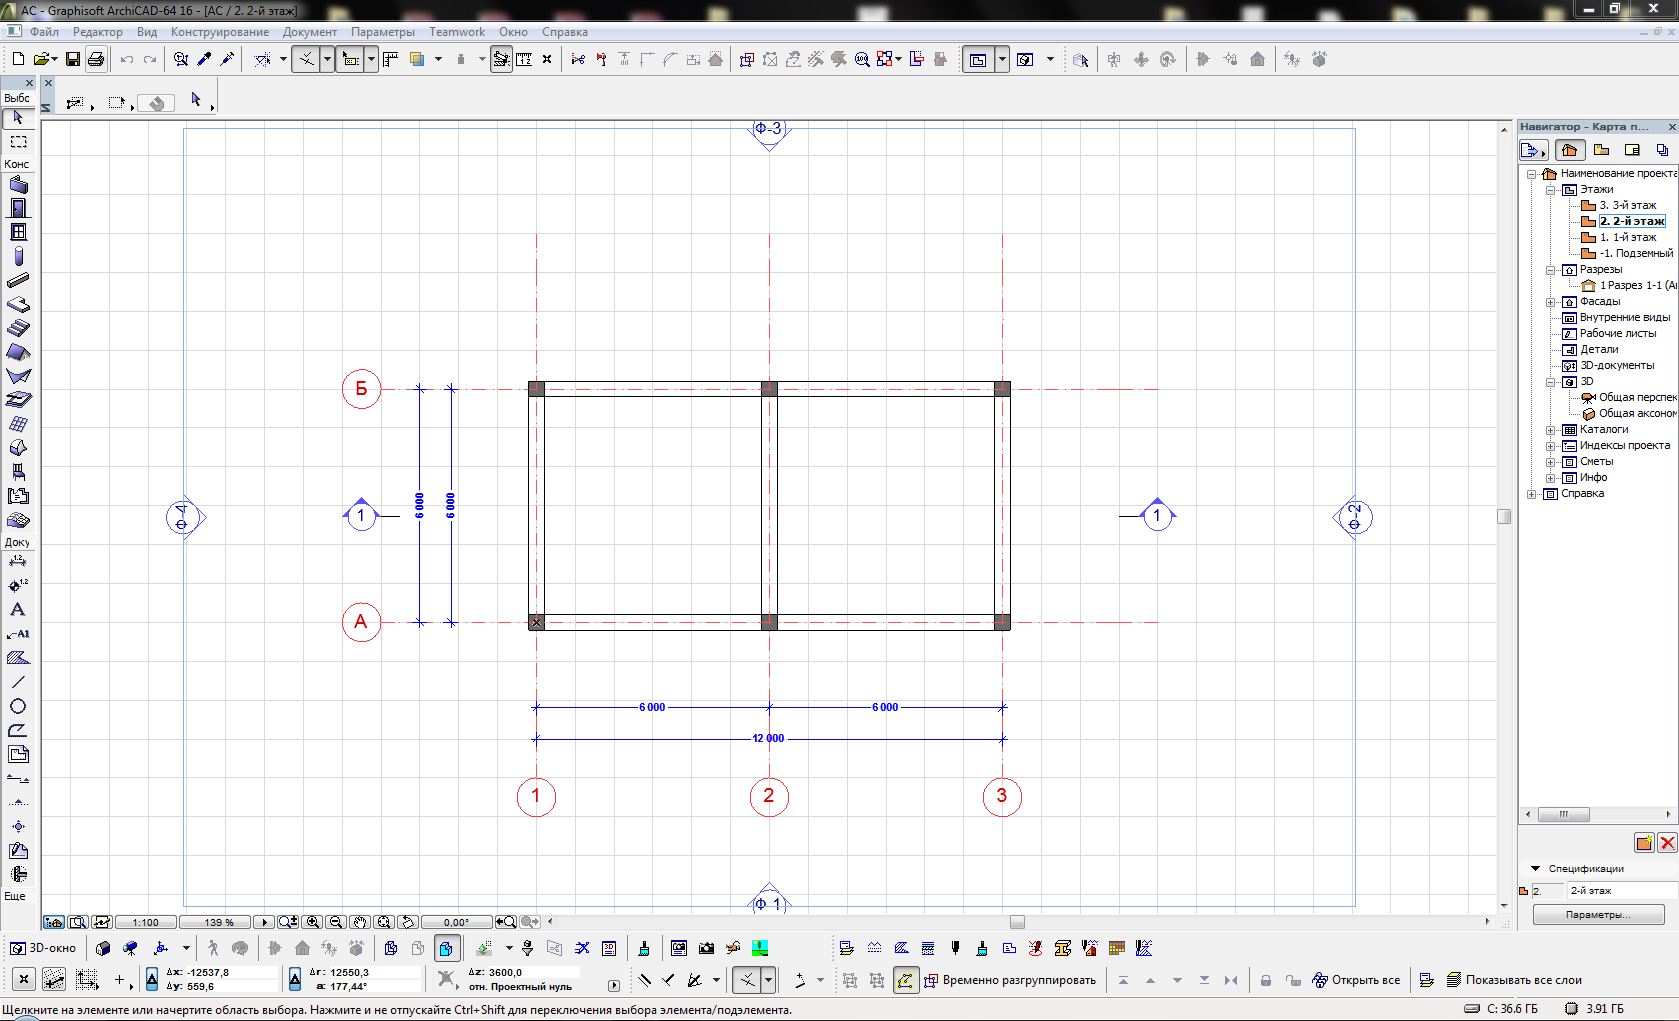The width and height of the screenshot is (1679, 1021).
Task: Expand the Фасады tree node
Action: (x=1551, y=301)
